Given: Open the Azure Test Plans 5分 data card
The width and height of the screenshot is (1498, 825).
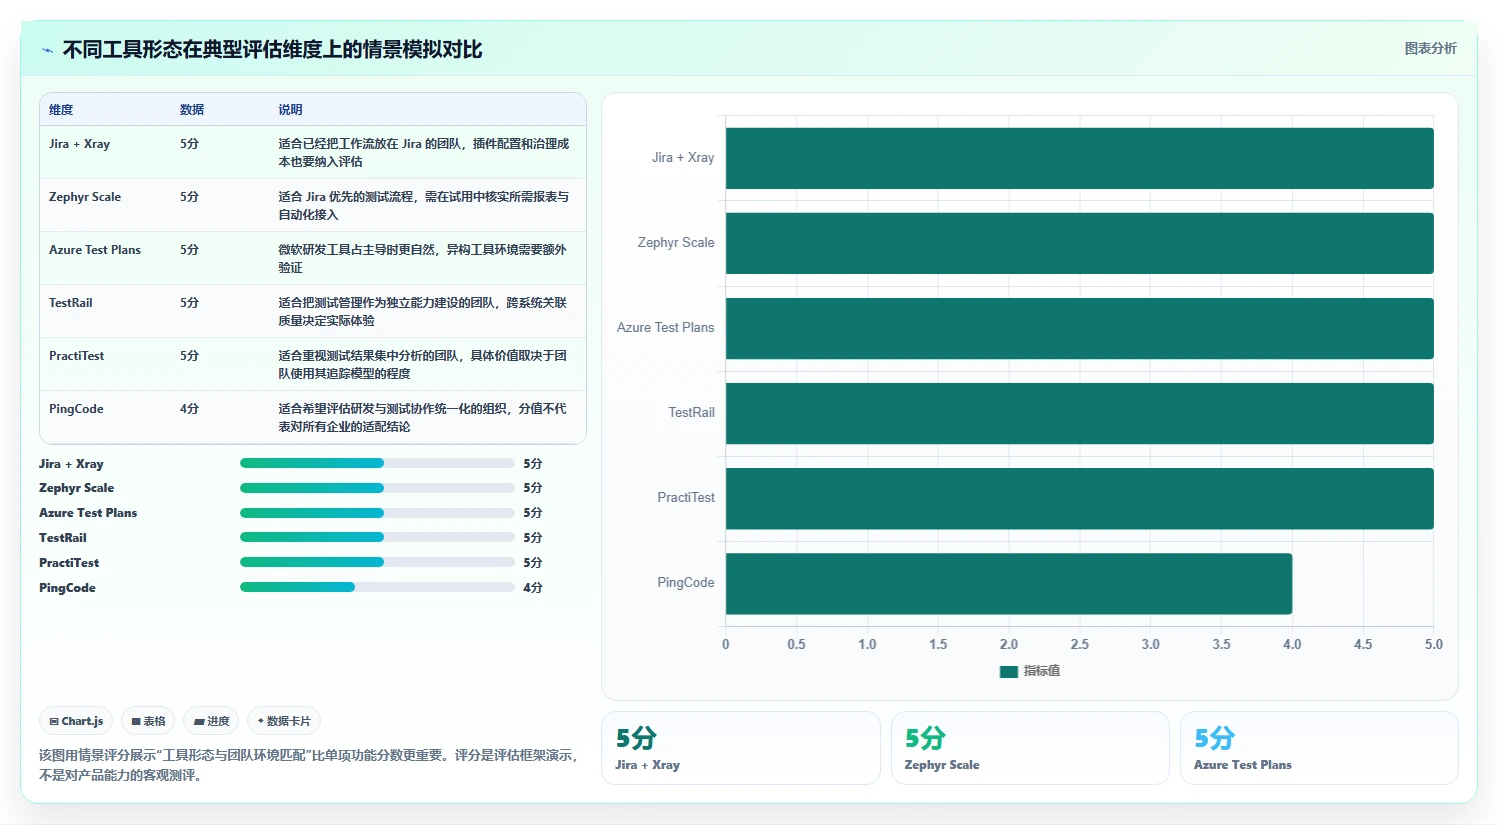Looking at the screenshot, I should coord(1319,748).
